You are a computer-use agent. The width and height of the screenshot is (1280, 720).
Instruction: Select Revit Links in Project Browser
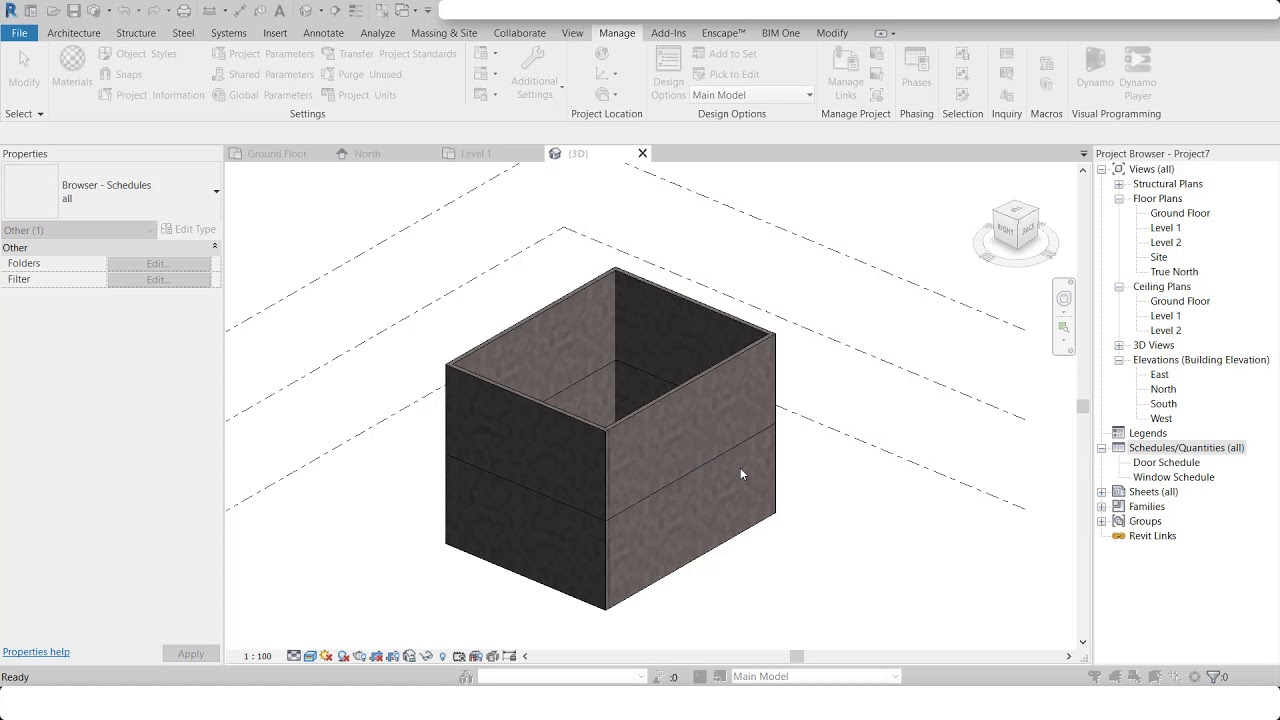click(1152, 536)
